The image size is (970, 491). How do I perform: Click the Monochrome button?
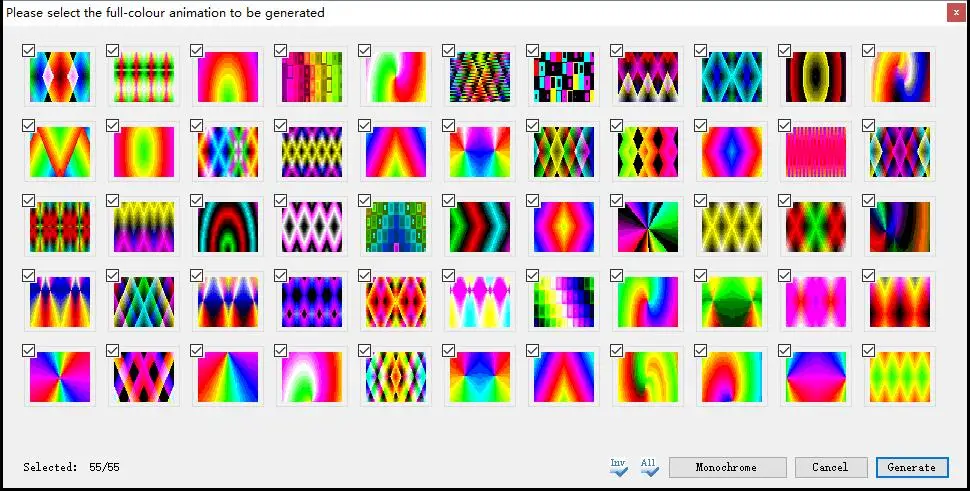tap(728, 468)
